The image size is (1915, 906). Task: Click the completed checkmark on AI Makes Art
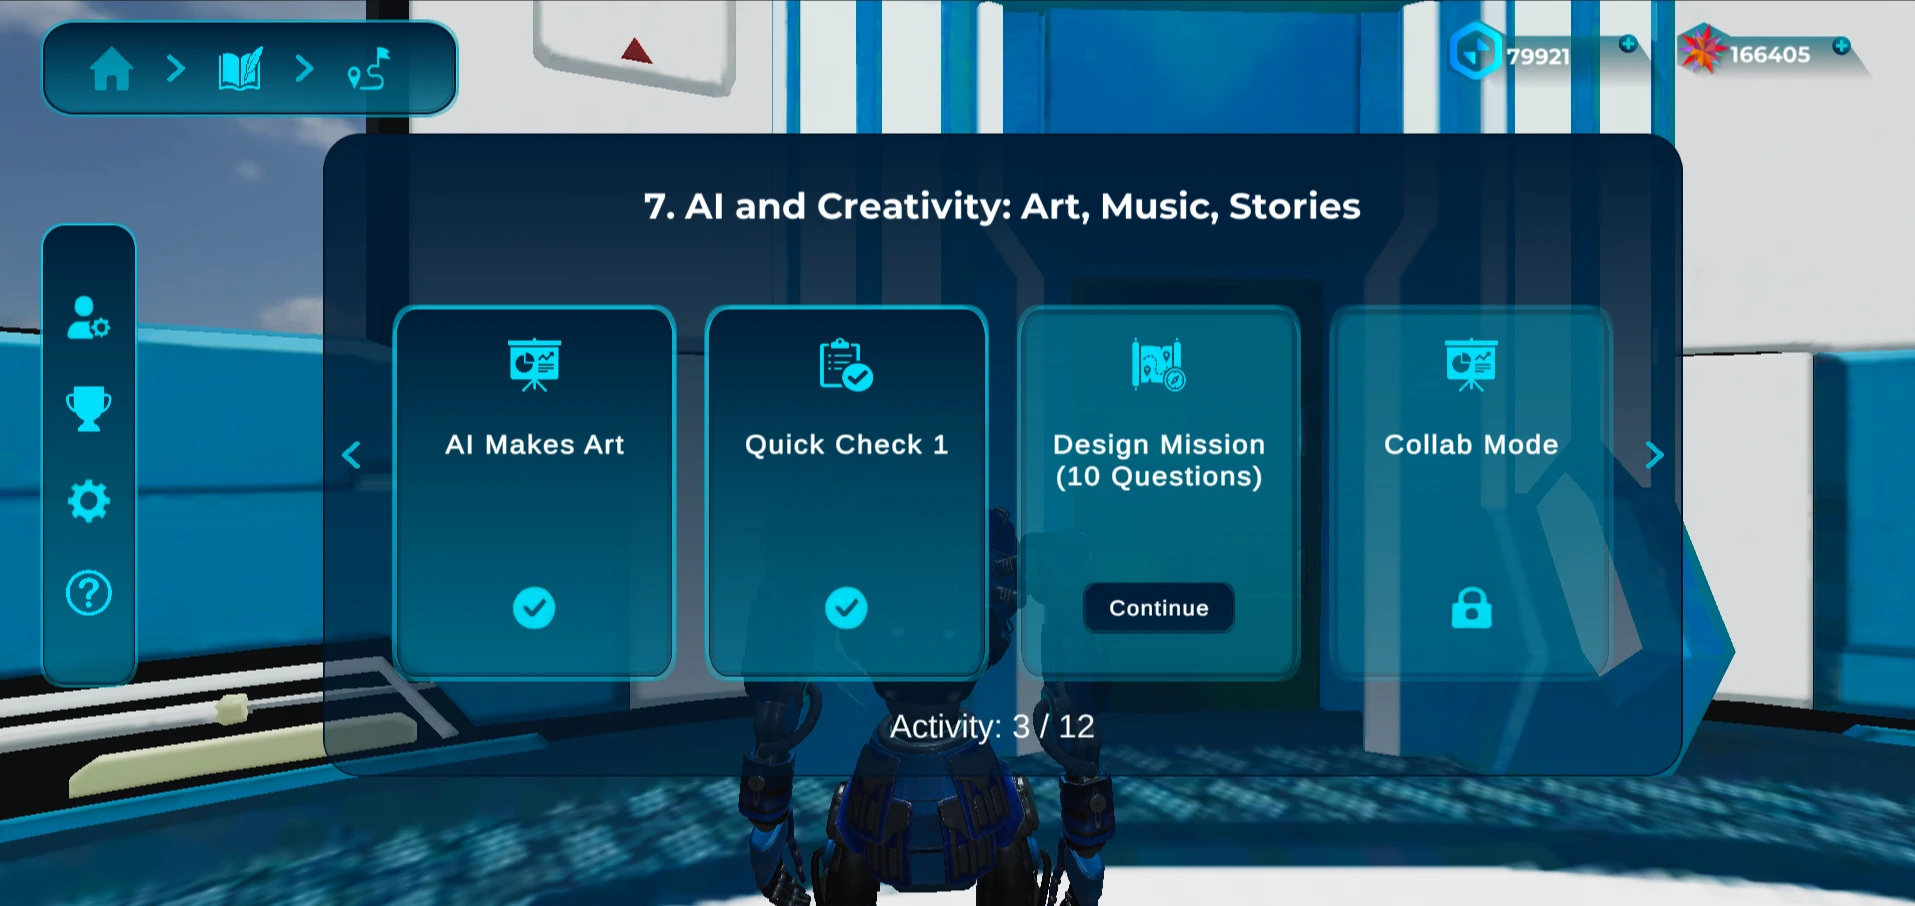coord(534,608)
